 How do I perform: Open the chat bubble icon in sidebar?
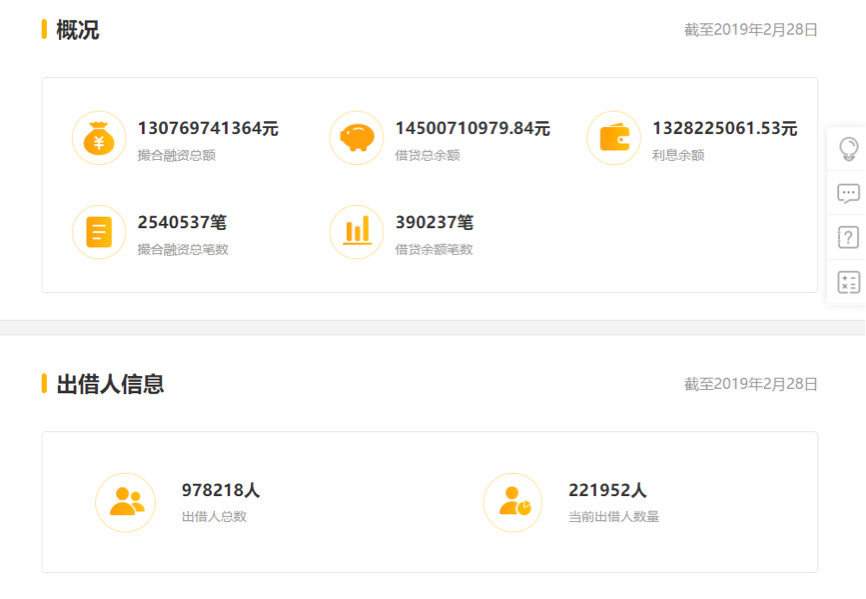pyautogui.click(x=847, y=193)
